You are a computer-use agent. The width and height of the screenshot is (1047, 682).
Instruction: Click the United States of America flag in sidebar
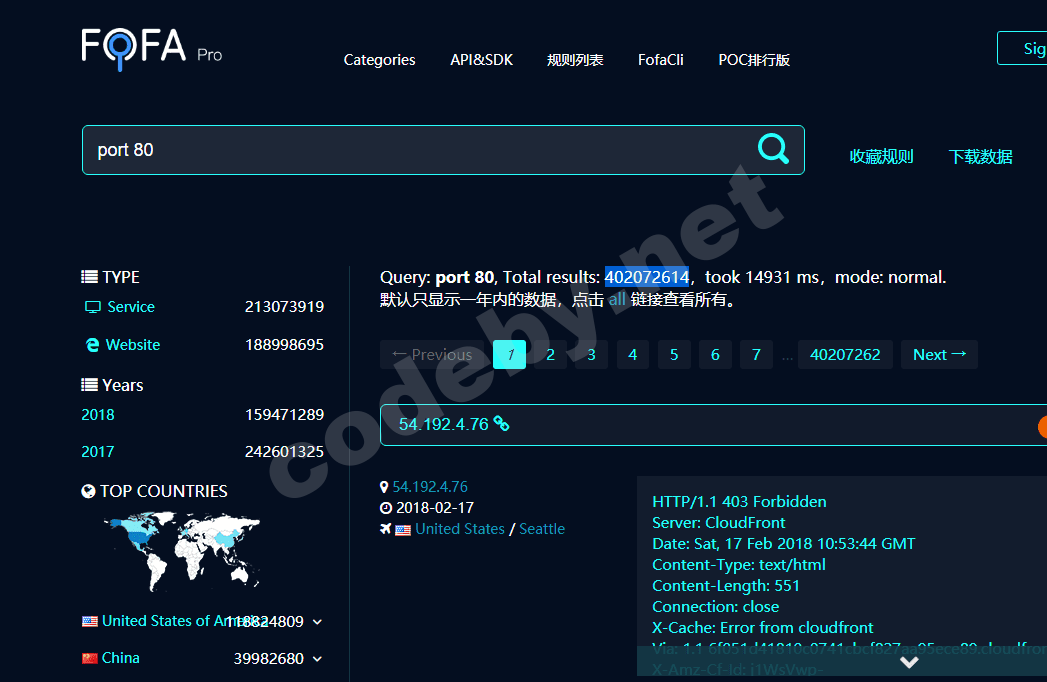(89, 621)
